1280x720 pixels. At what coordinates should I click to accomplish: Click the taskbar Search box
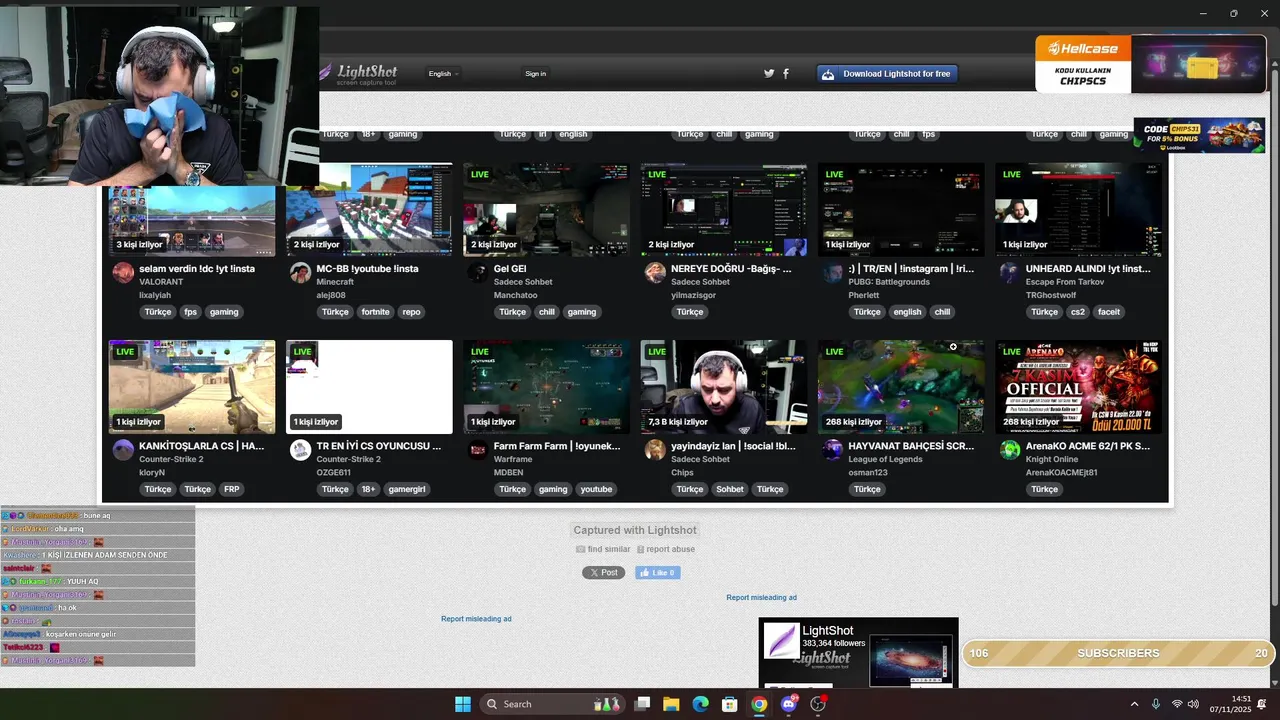553,704
